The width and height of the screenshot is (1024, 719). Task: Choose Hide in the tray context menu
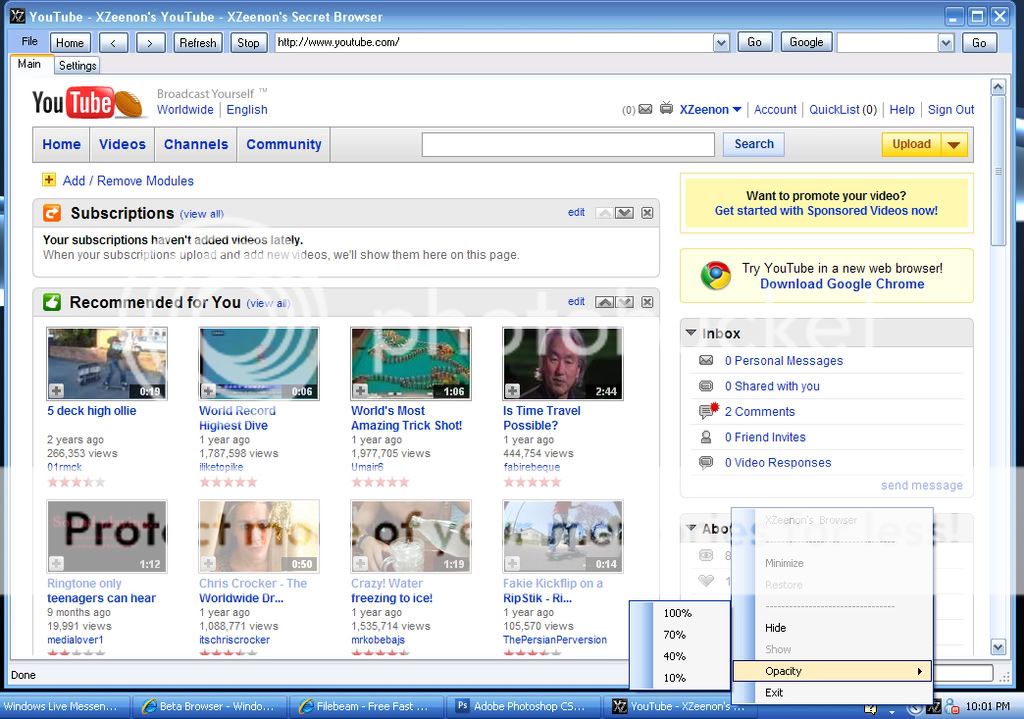(776, 628)
